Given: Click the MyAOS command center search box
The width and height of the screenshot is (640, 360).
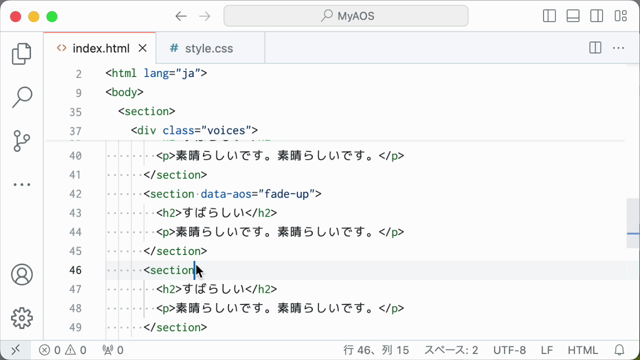Looking at the screenshot, I should [346, 16].
